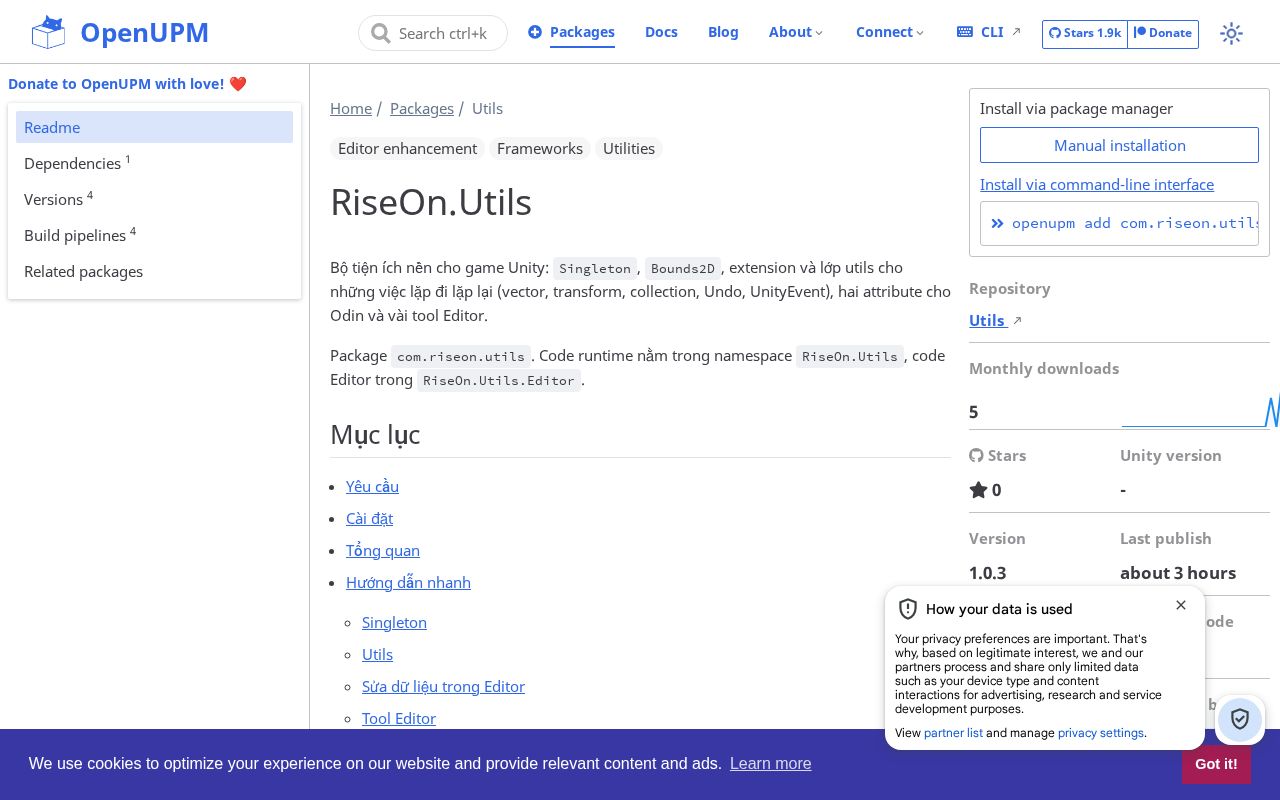Open the privacy settings link
Viewport: 1280px width, 800px height.
[1101, 733]
